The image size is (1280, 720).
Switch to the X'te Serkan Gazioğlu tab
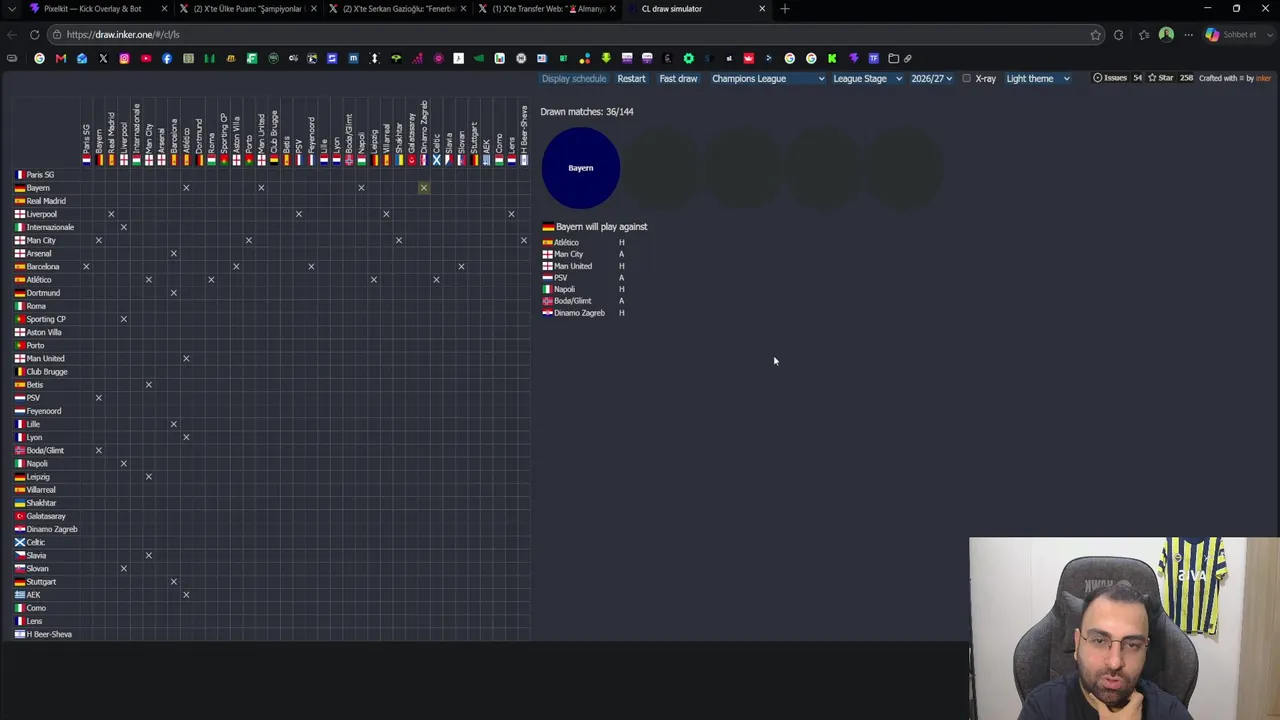point(397,9)
